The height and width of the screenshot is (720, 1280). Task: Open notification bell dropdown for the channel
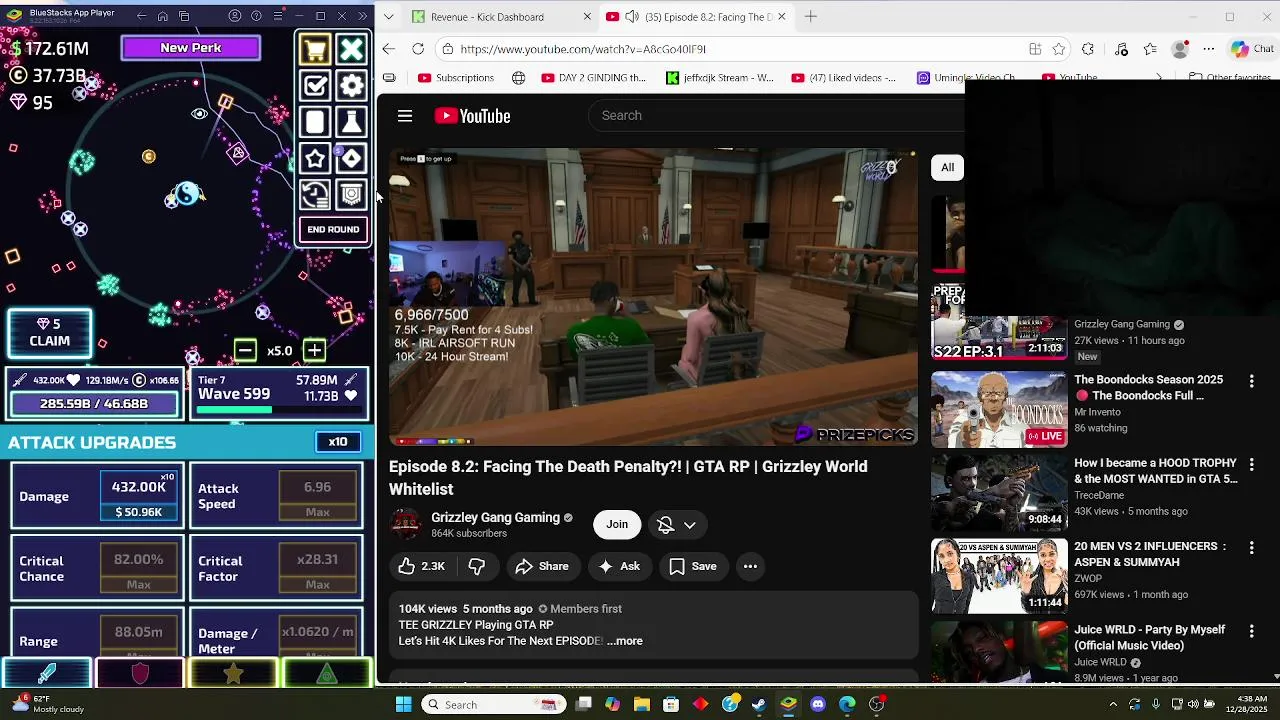pos(676,525)
